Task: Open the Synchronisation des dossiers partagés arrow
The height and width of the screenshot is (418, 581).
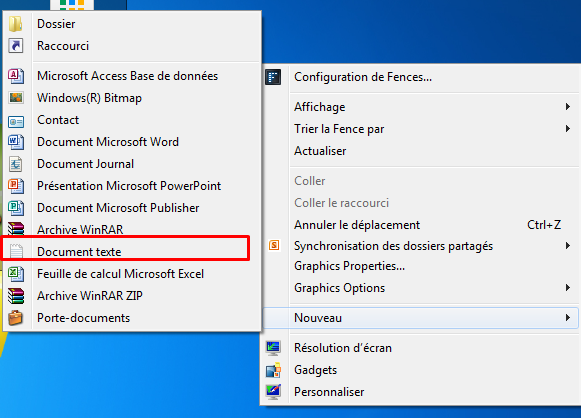Action: pos(568,245)
